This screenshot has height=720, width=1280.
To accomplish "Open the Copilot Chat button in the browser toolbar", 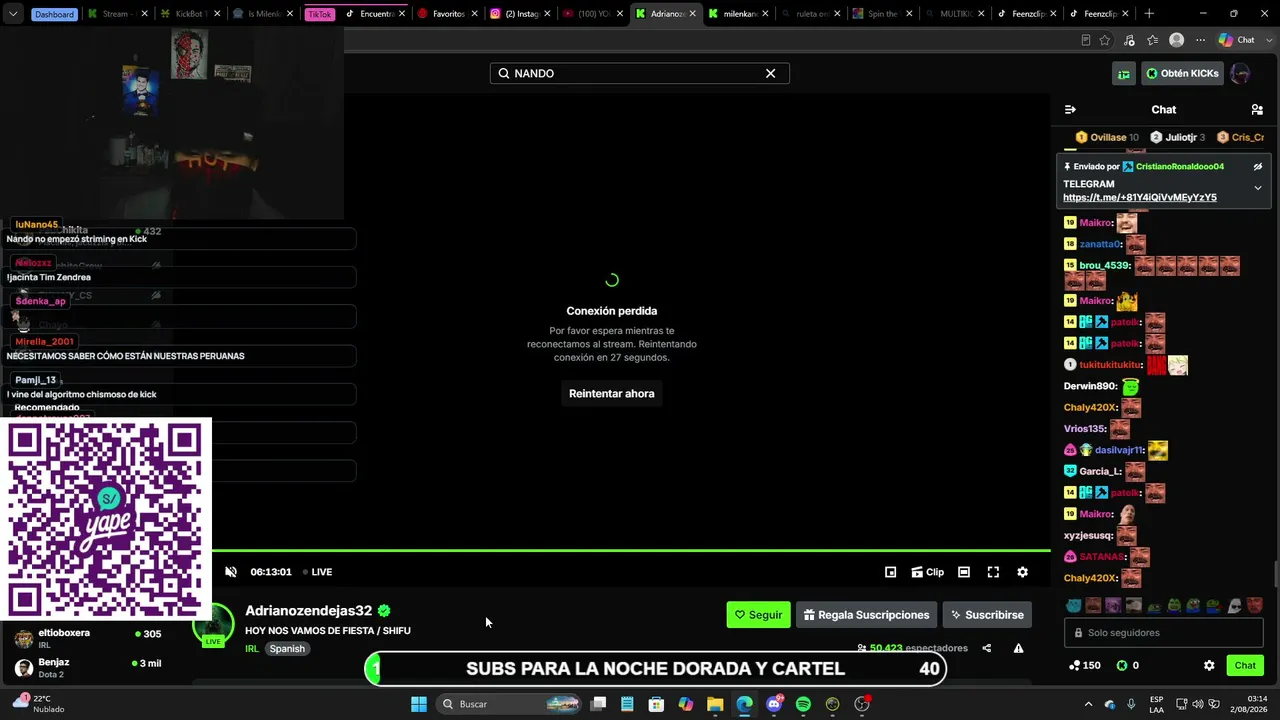I will click(x=1237, y=40).
